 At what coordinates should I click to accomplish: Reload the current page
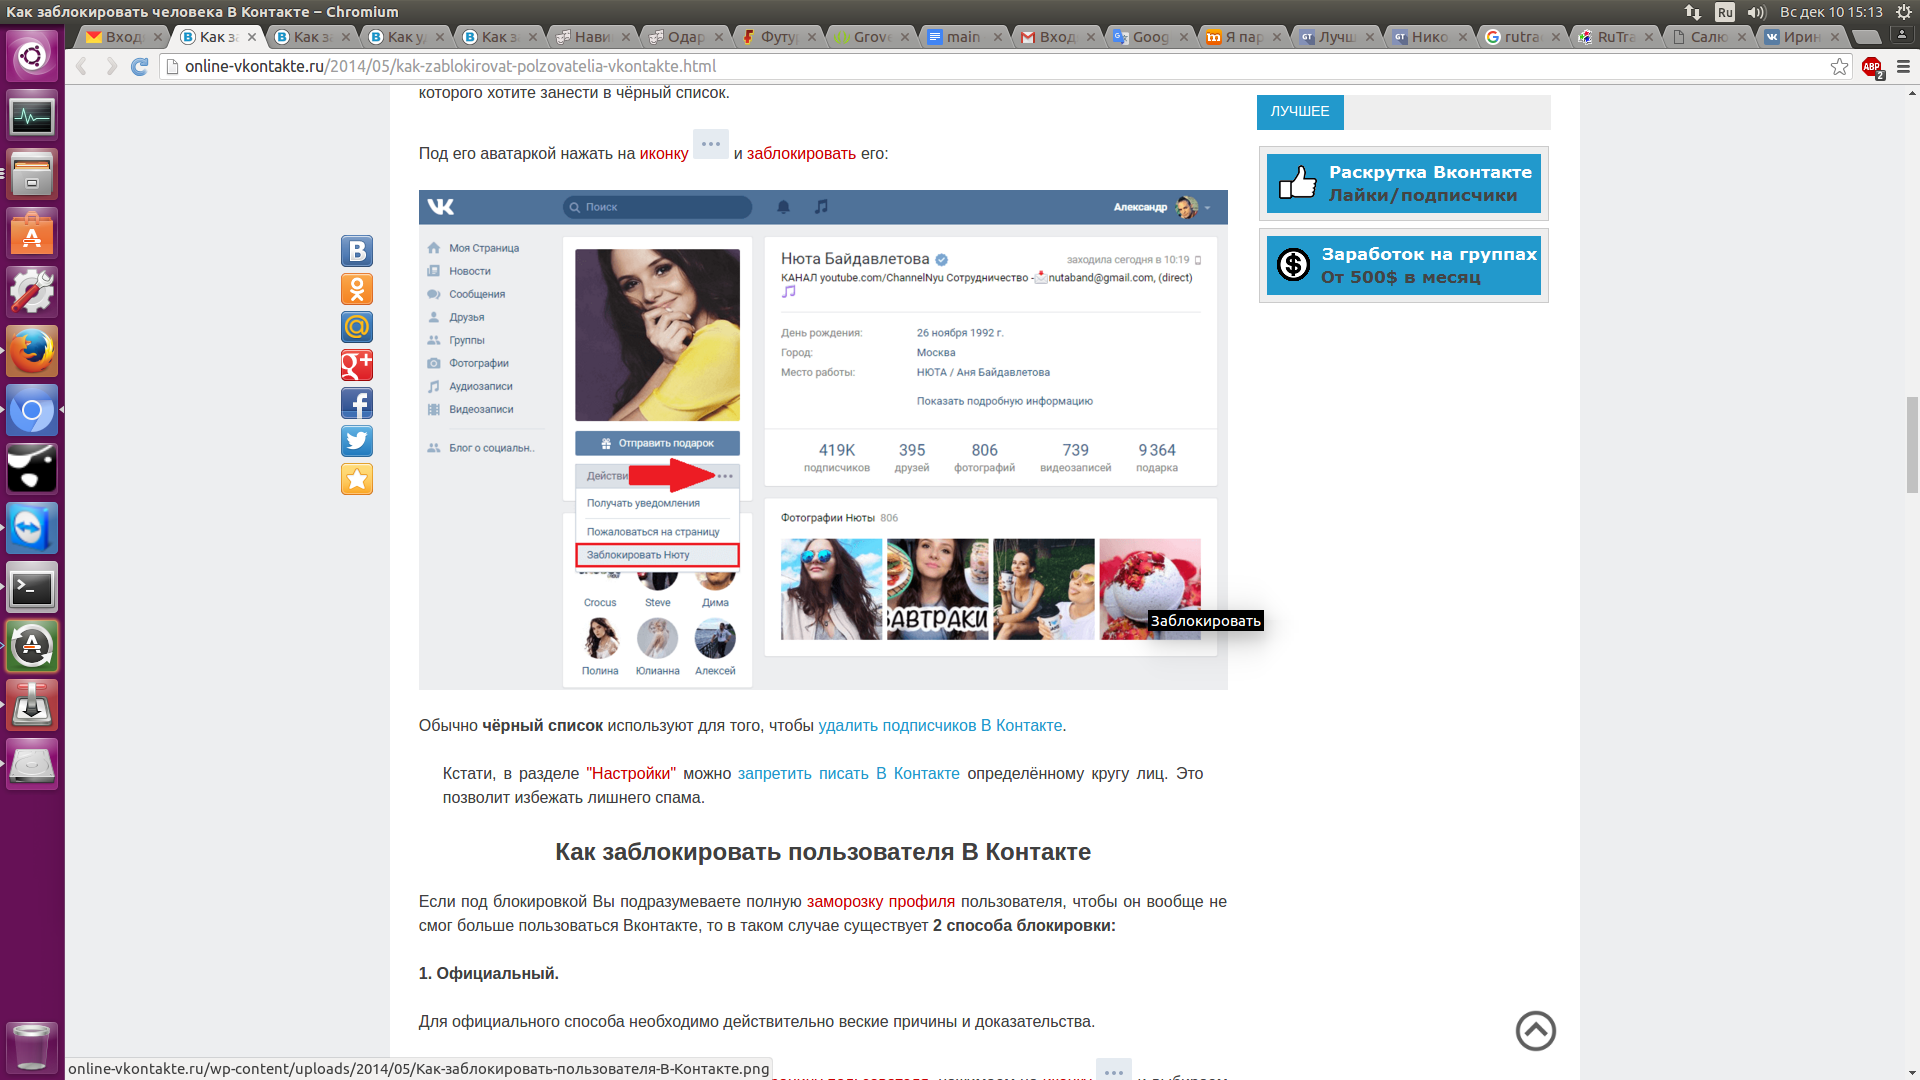(140, 67)
